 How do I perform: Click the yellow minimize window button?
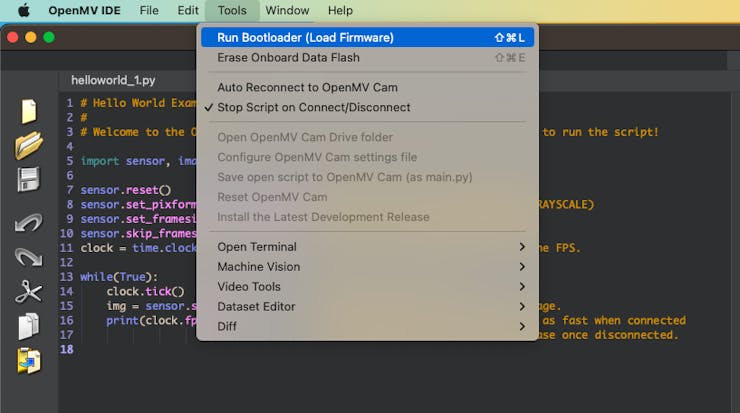click(x=31, y=37)
